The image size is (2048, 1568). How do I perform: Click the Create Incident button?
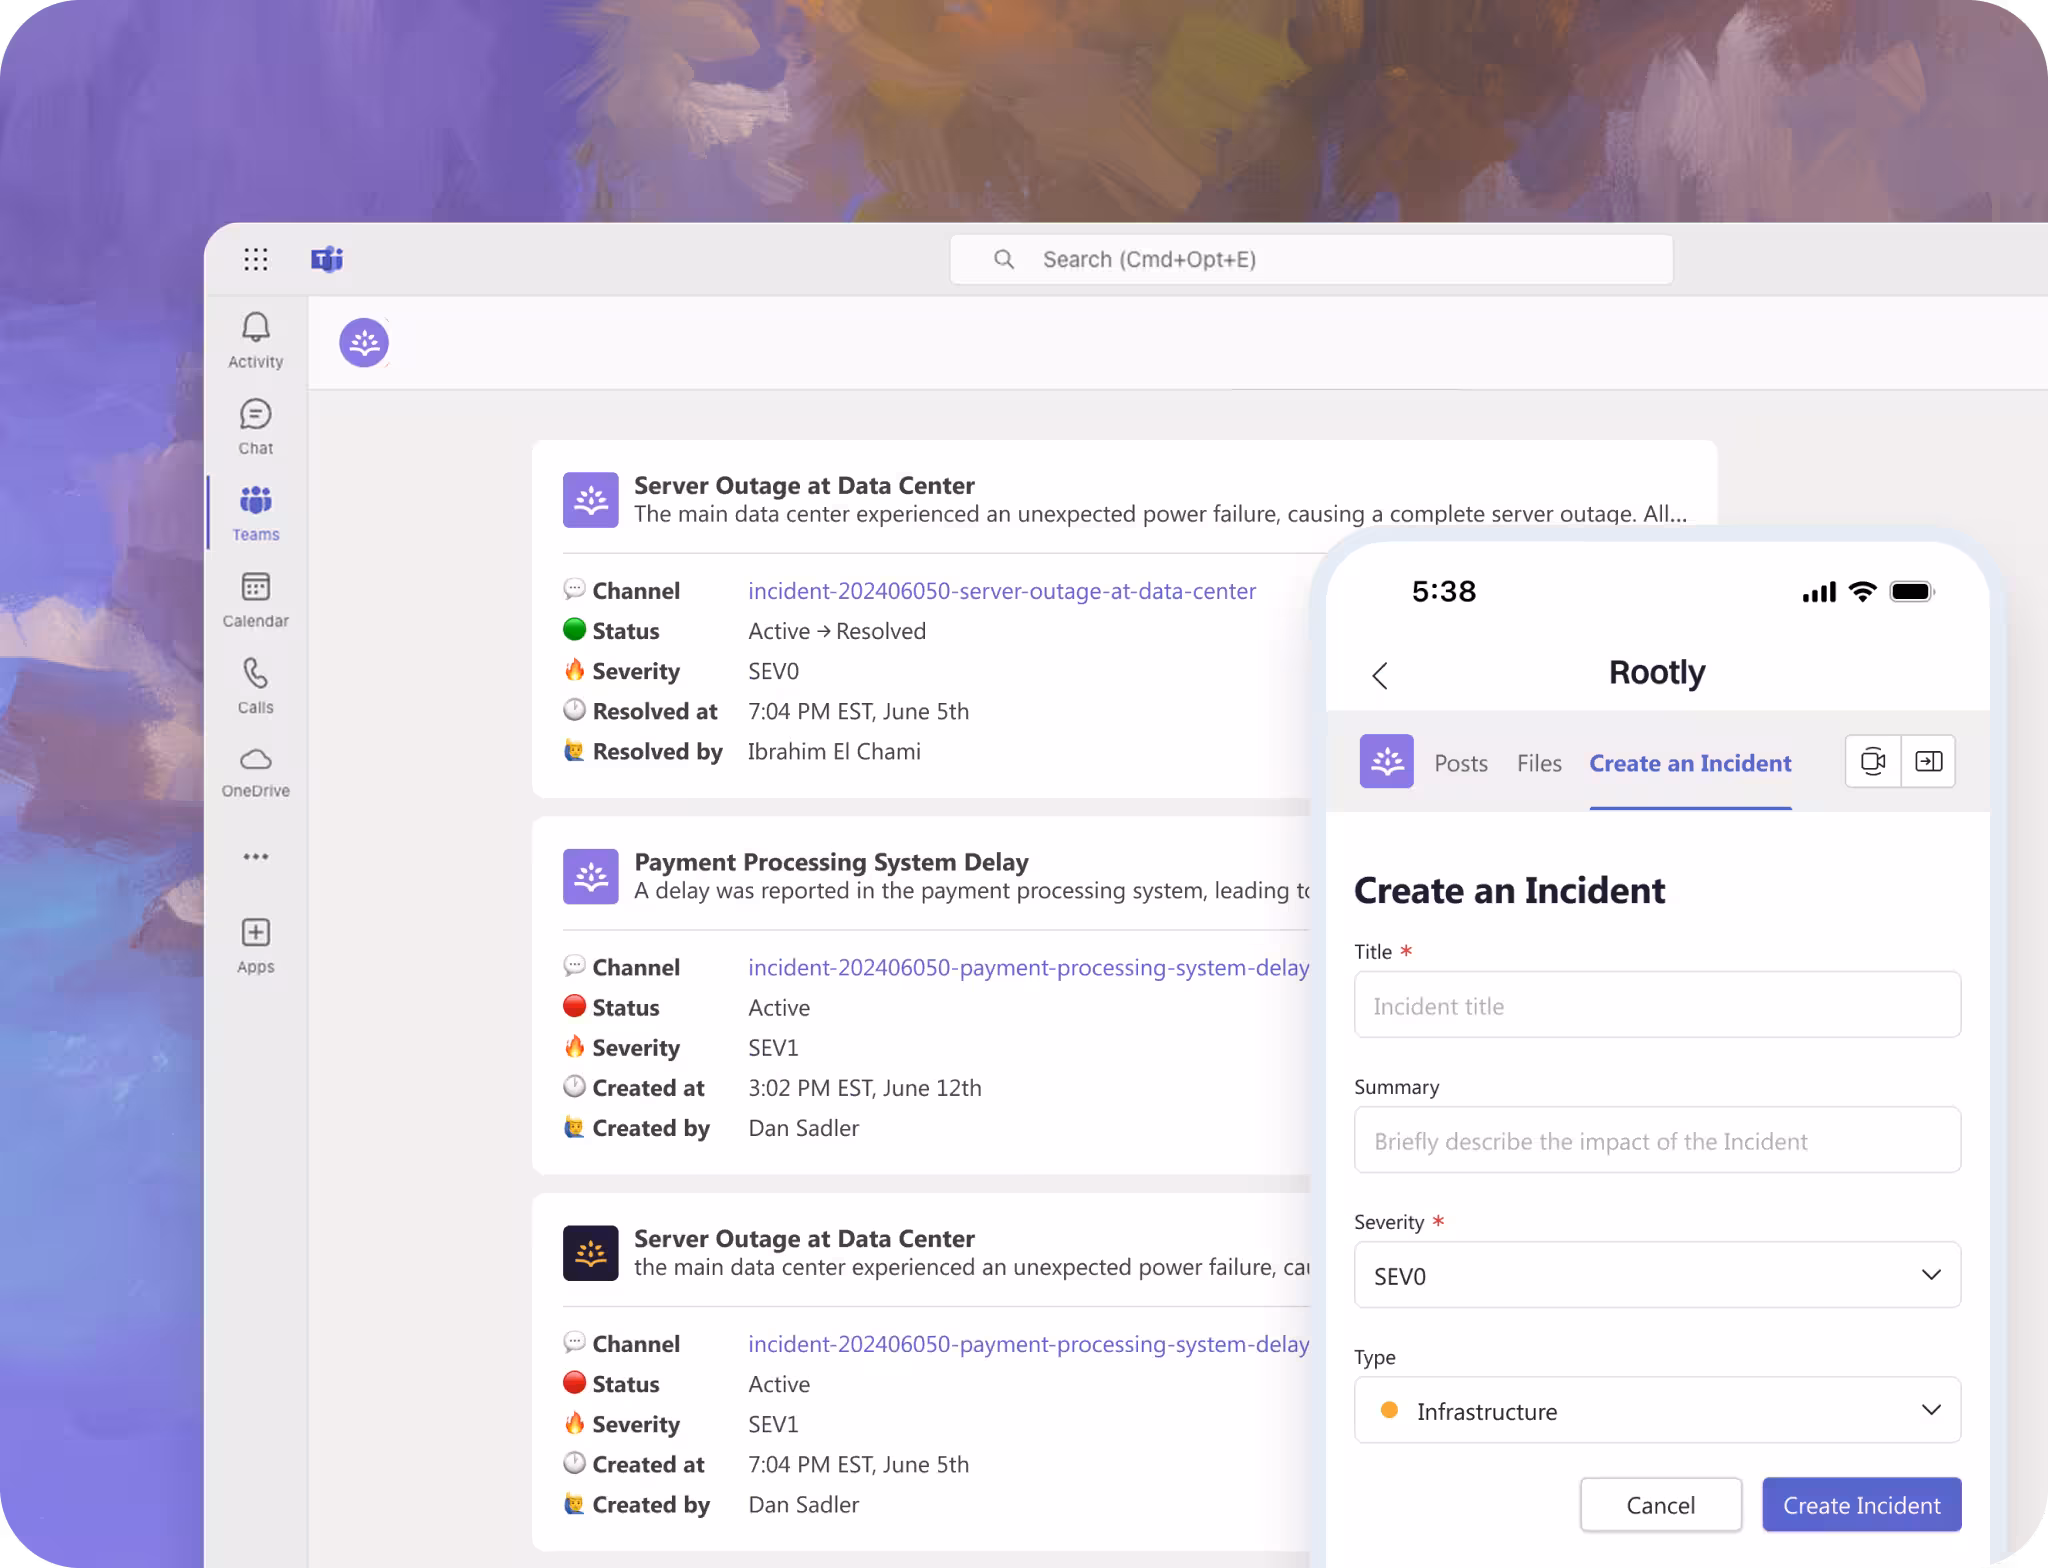1861,1505
